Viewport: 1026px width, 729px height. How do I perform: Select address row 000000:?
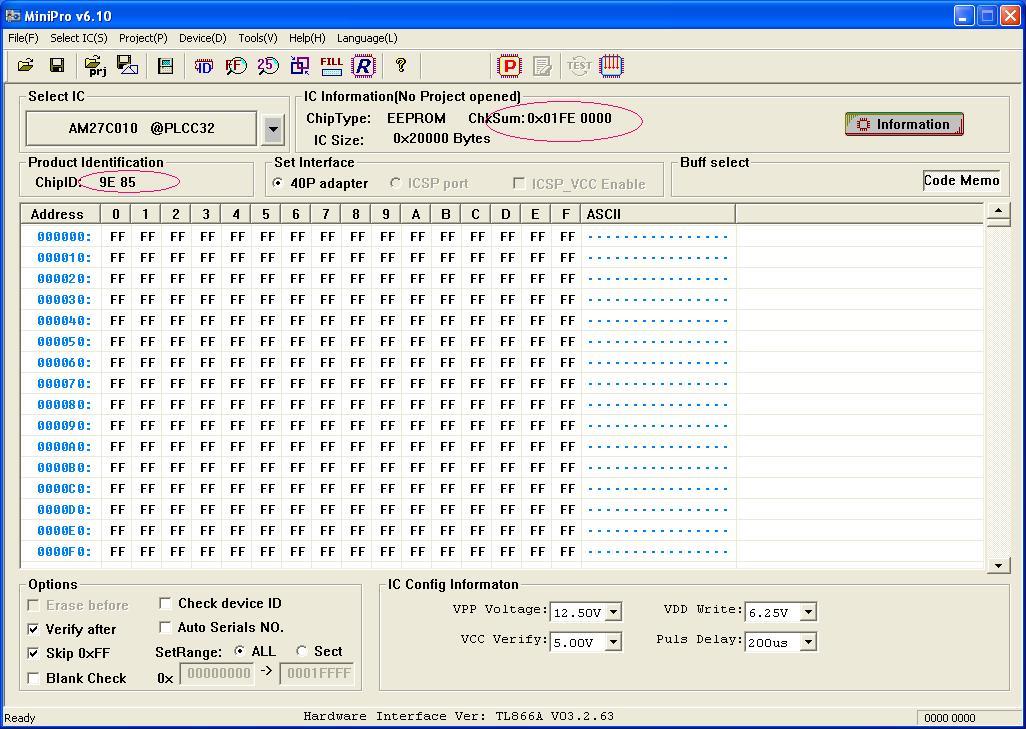pos(64,237)
